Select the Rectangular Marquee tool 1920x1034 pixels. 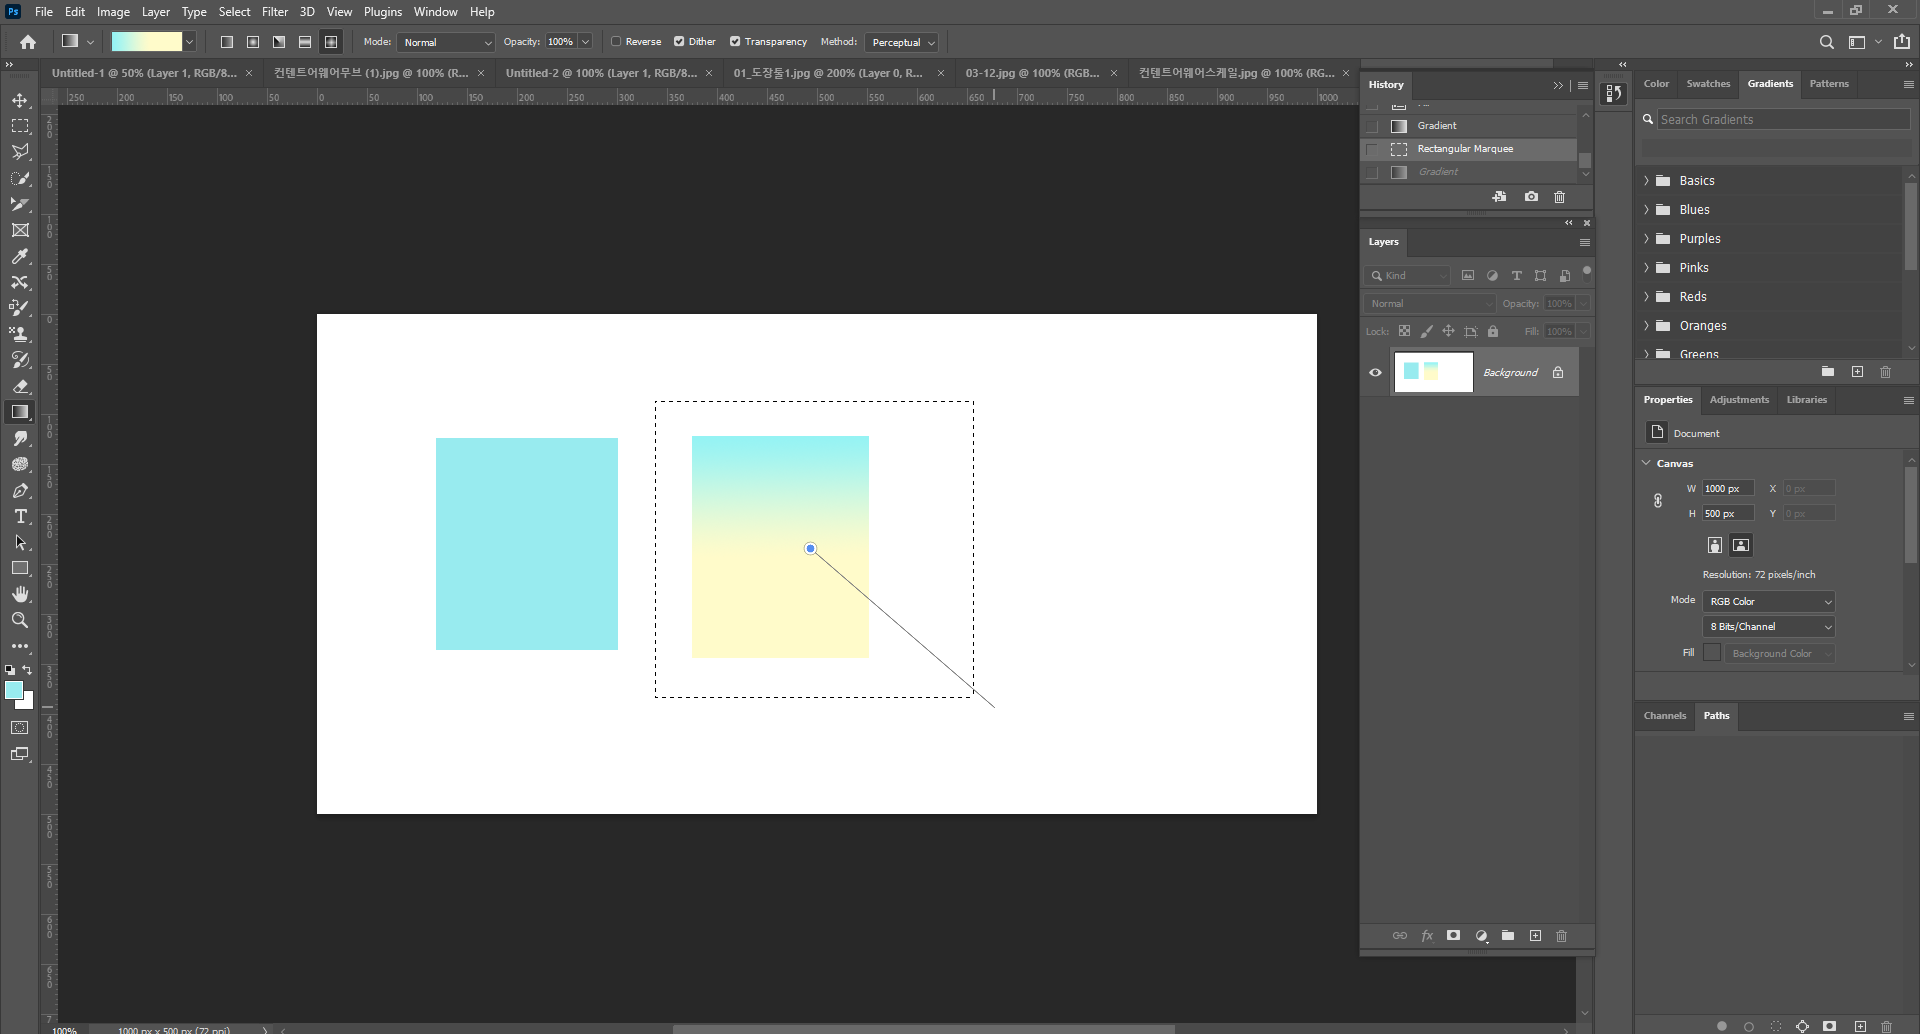pos(20,126)
